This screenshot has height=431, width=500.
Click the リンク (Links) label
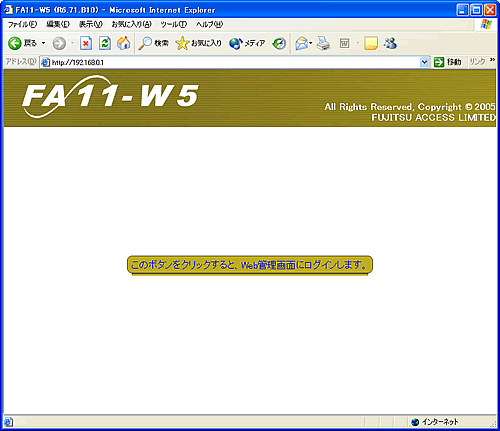477,62
